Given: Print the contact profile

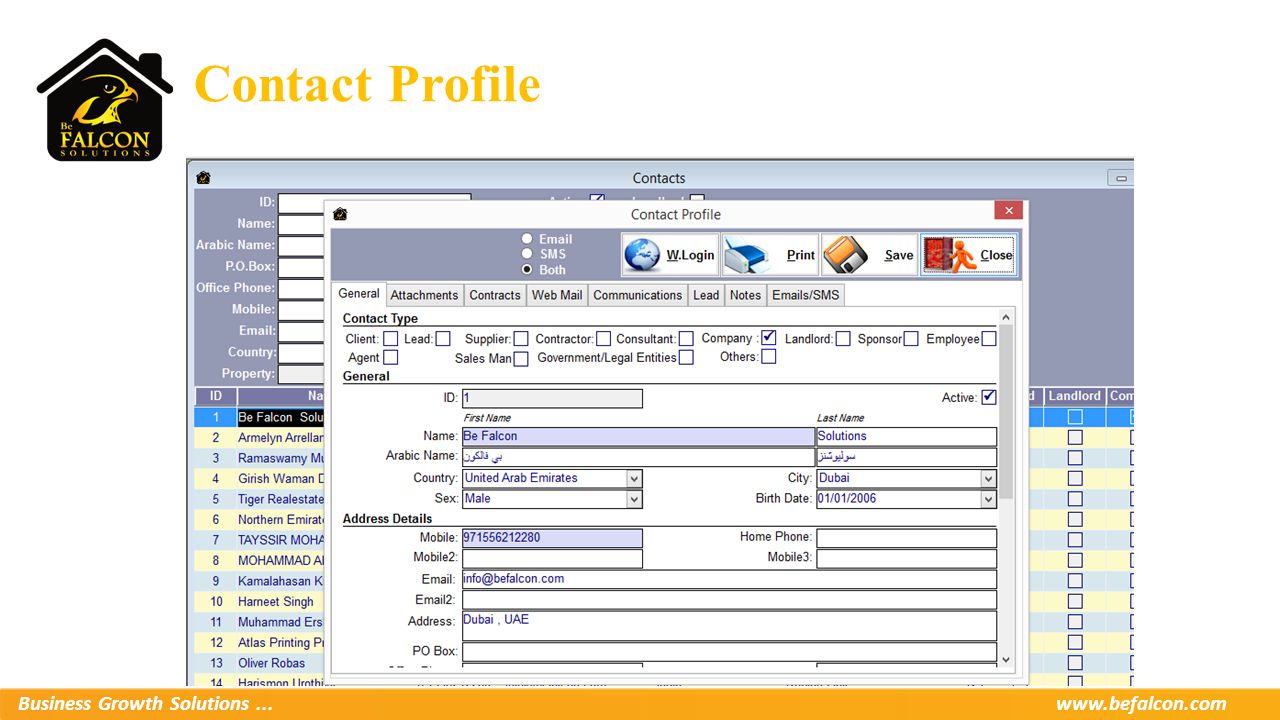Looking at the screenshot, I should point(769,255).
